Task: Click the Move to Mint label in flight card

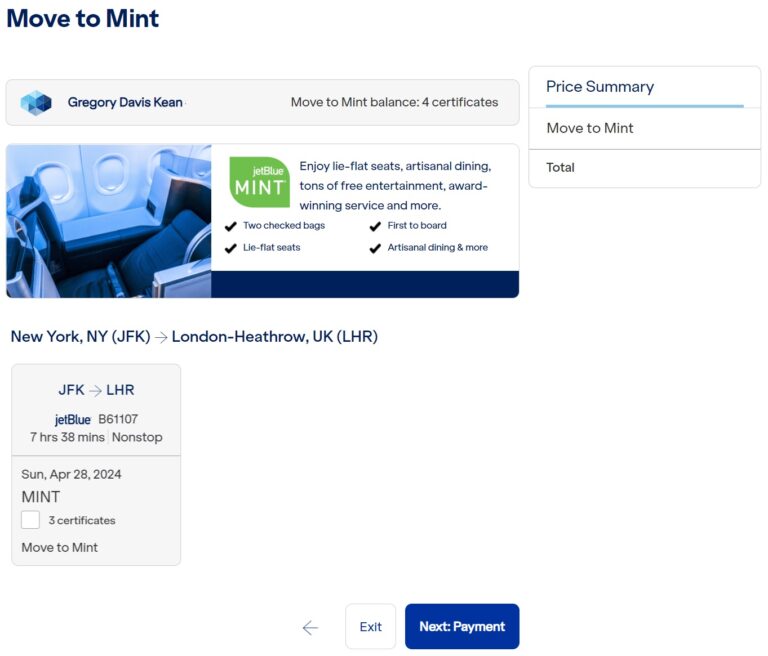Action: point(60,547)
